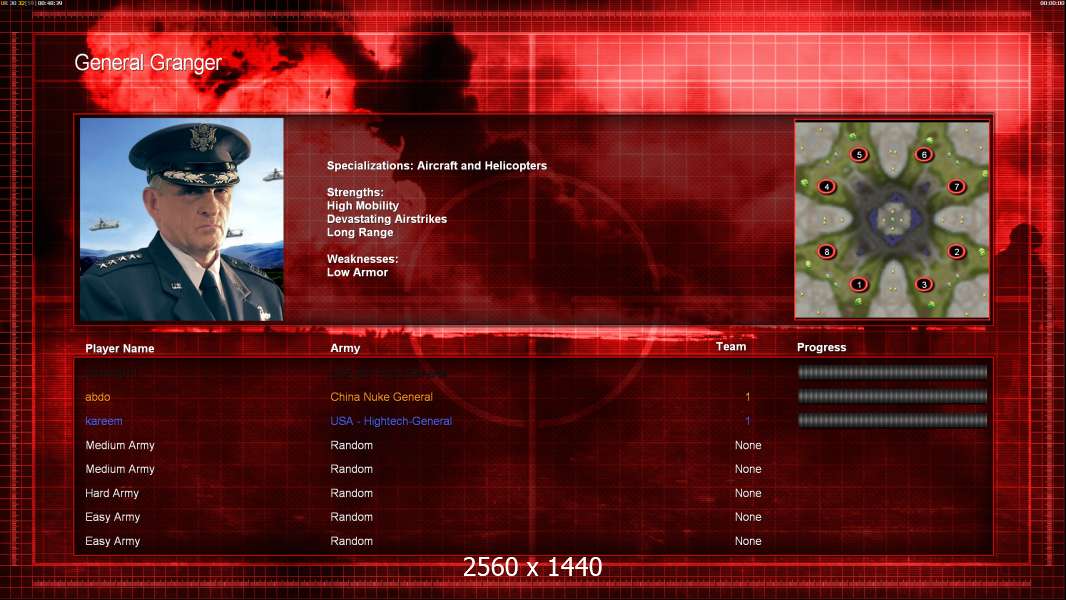Click the Army column header
The height and width of the screenshot is (600, 1066).
[345, 348]
